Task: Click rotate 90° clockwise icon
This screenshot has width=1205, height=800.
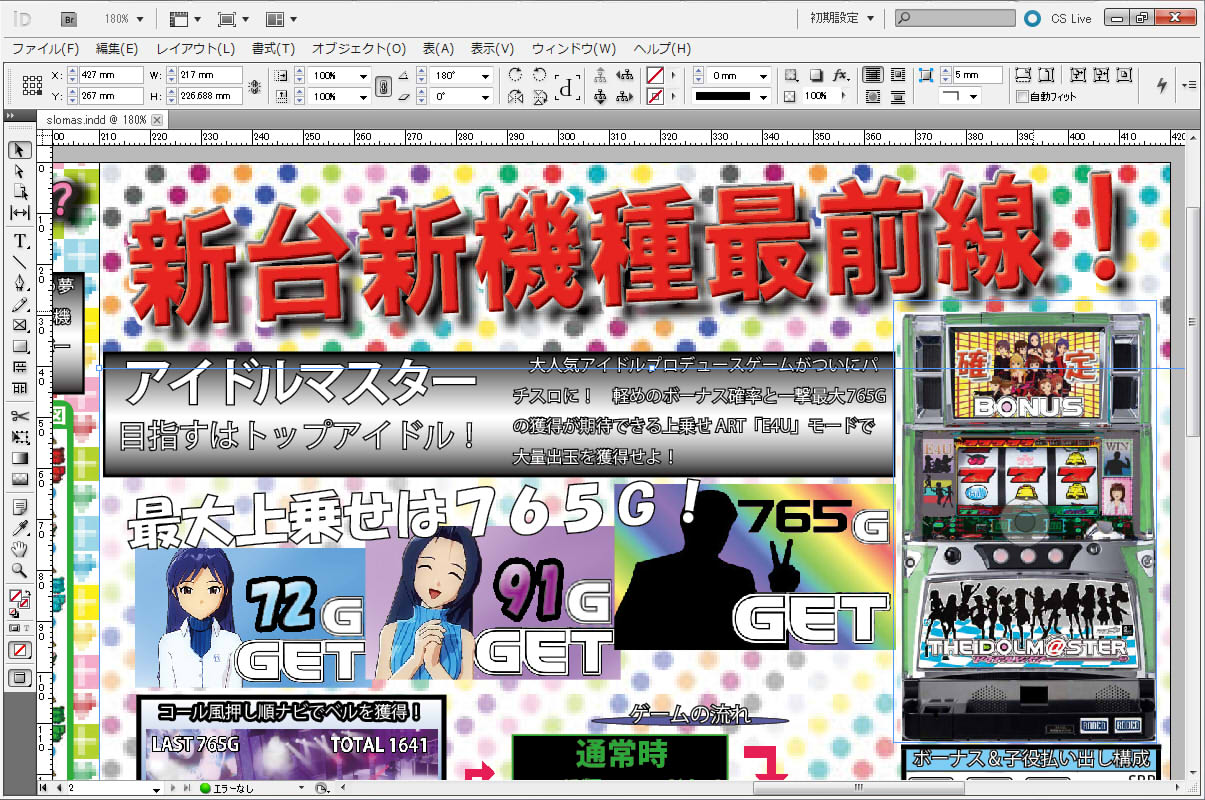Action: [516, 75]
